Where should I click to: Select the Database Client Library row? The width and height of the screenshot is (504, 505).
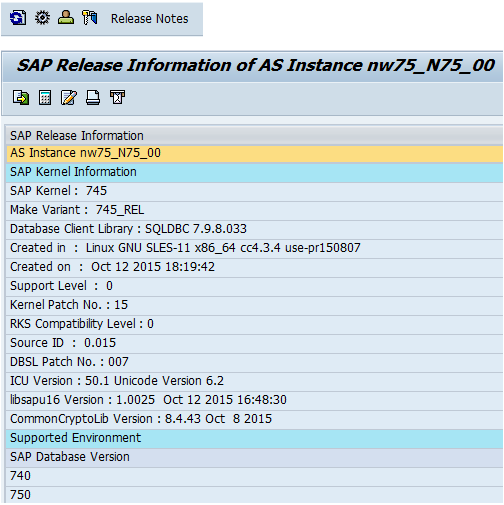click(255, 229)
